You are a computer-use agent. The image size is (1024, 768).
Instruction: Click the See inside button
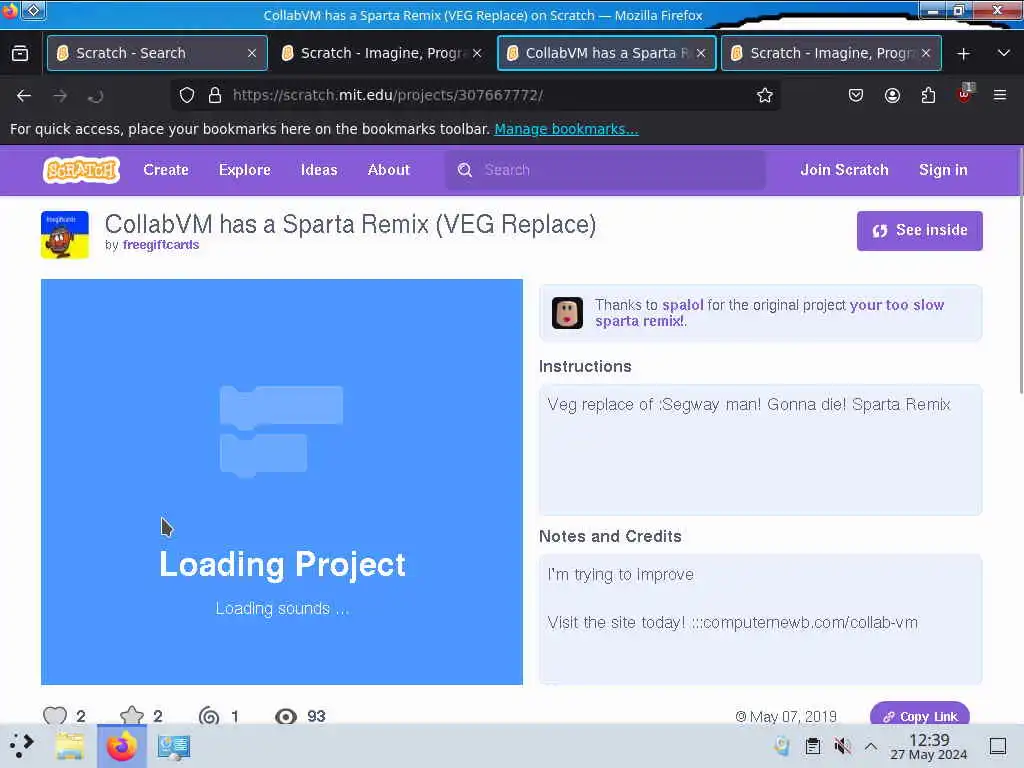click(x=919, y=231)
